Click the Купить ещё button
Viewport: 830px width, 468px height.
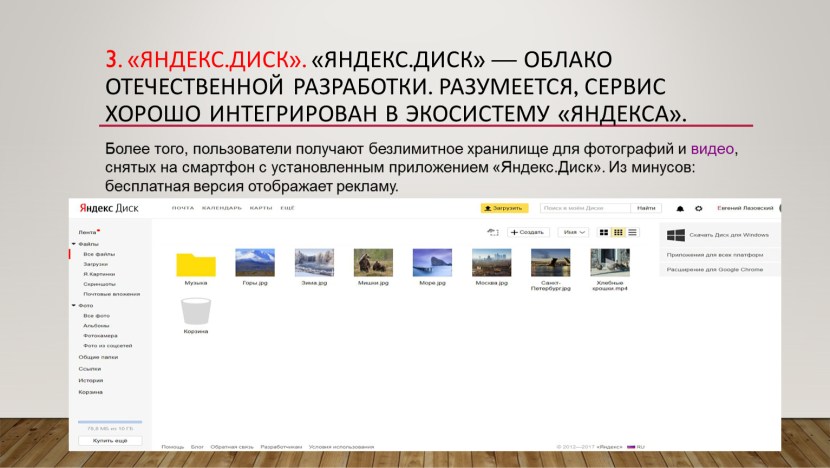[110, 440]
